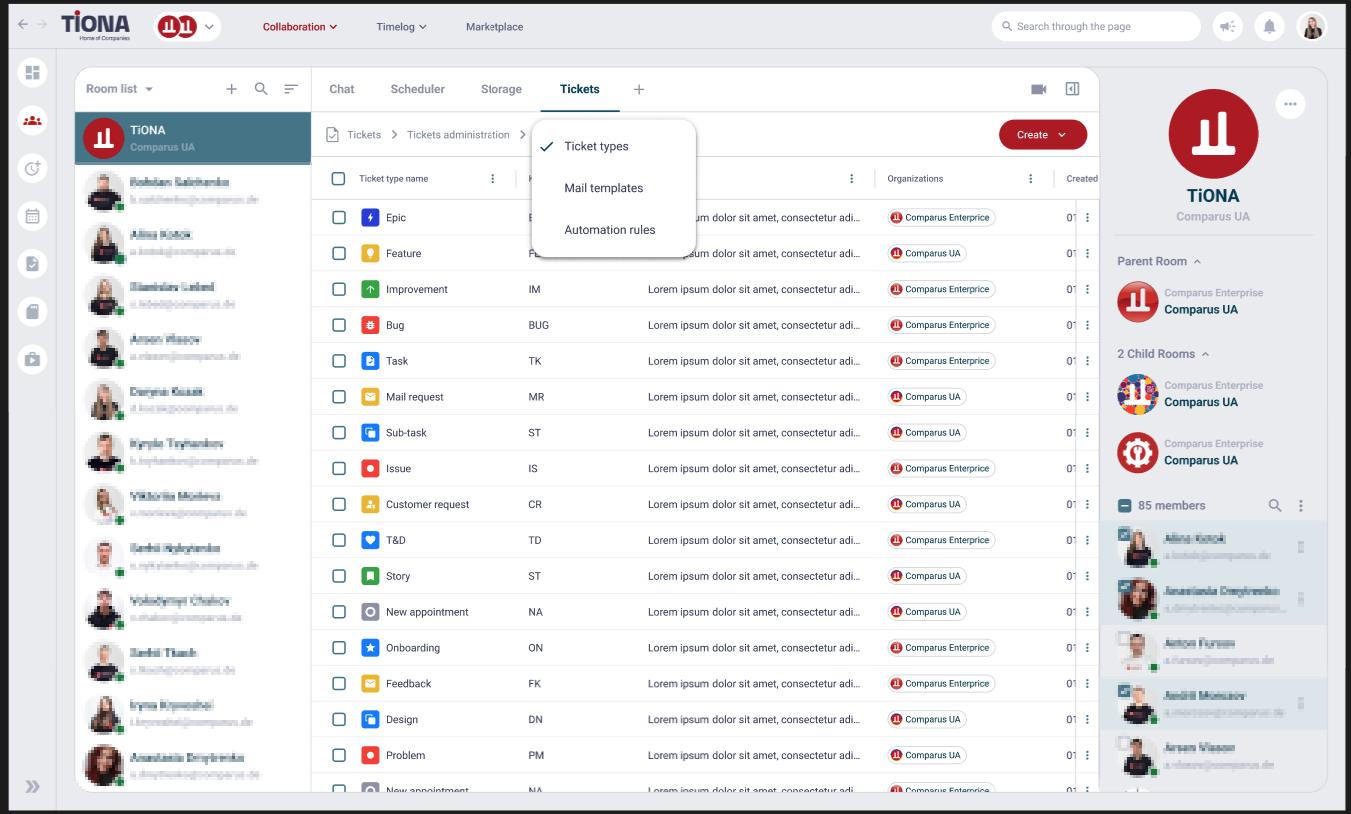Open the row menu for Bug
This screenshot has height=814, width=1351.
[1087, 325]
